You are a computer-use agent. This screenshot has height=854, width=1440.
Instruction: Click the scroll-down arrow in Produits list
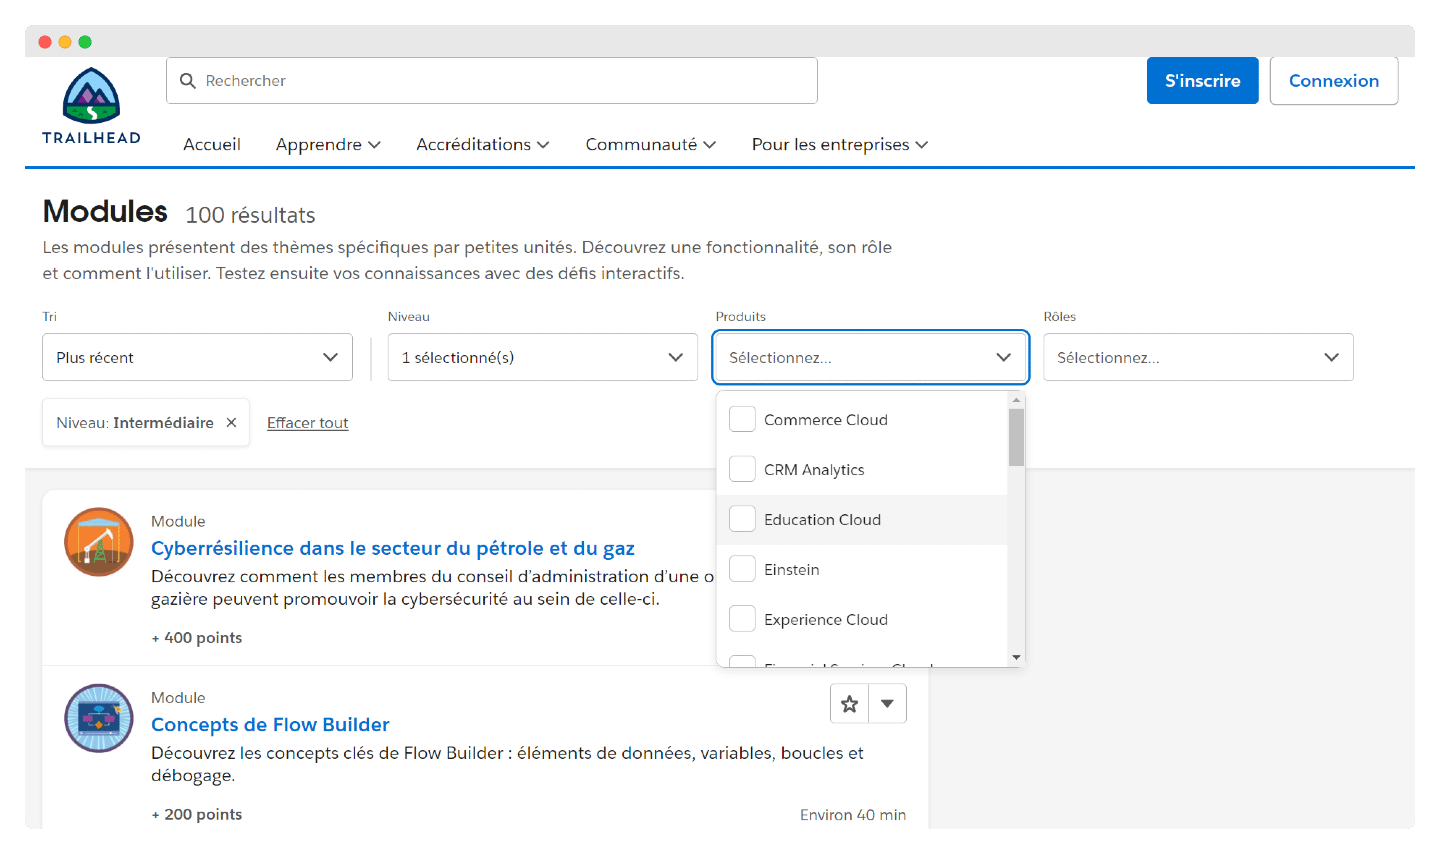pyautogui.click(x=1016, y=657)
